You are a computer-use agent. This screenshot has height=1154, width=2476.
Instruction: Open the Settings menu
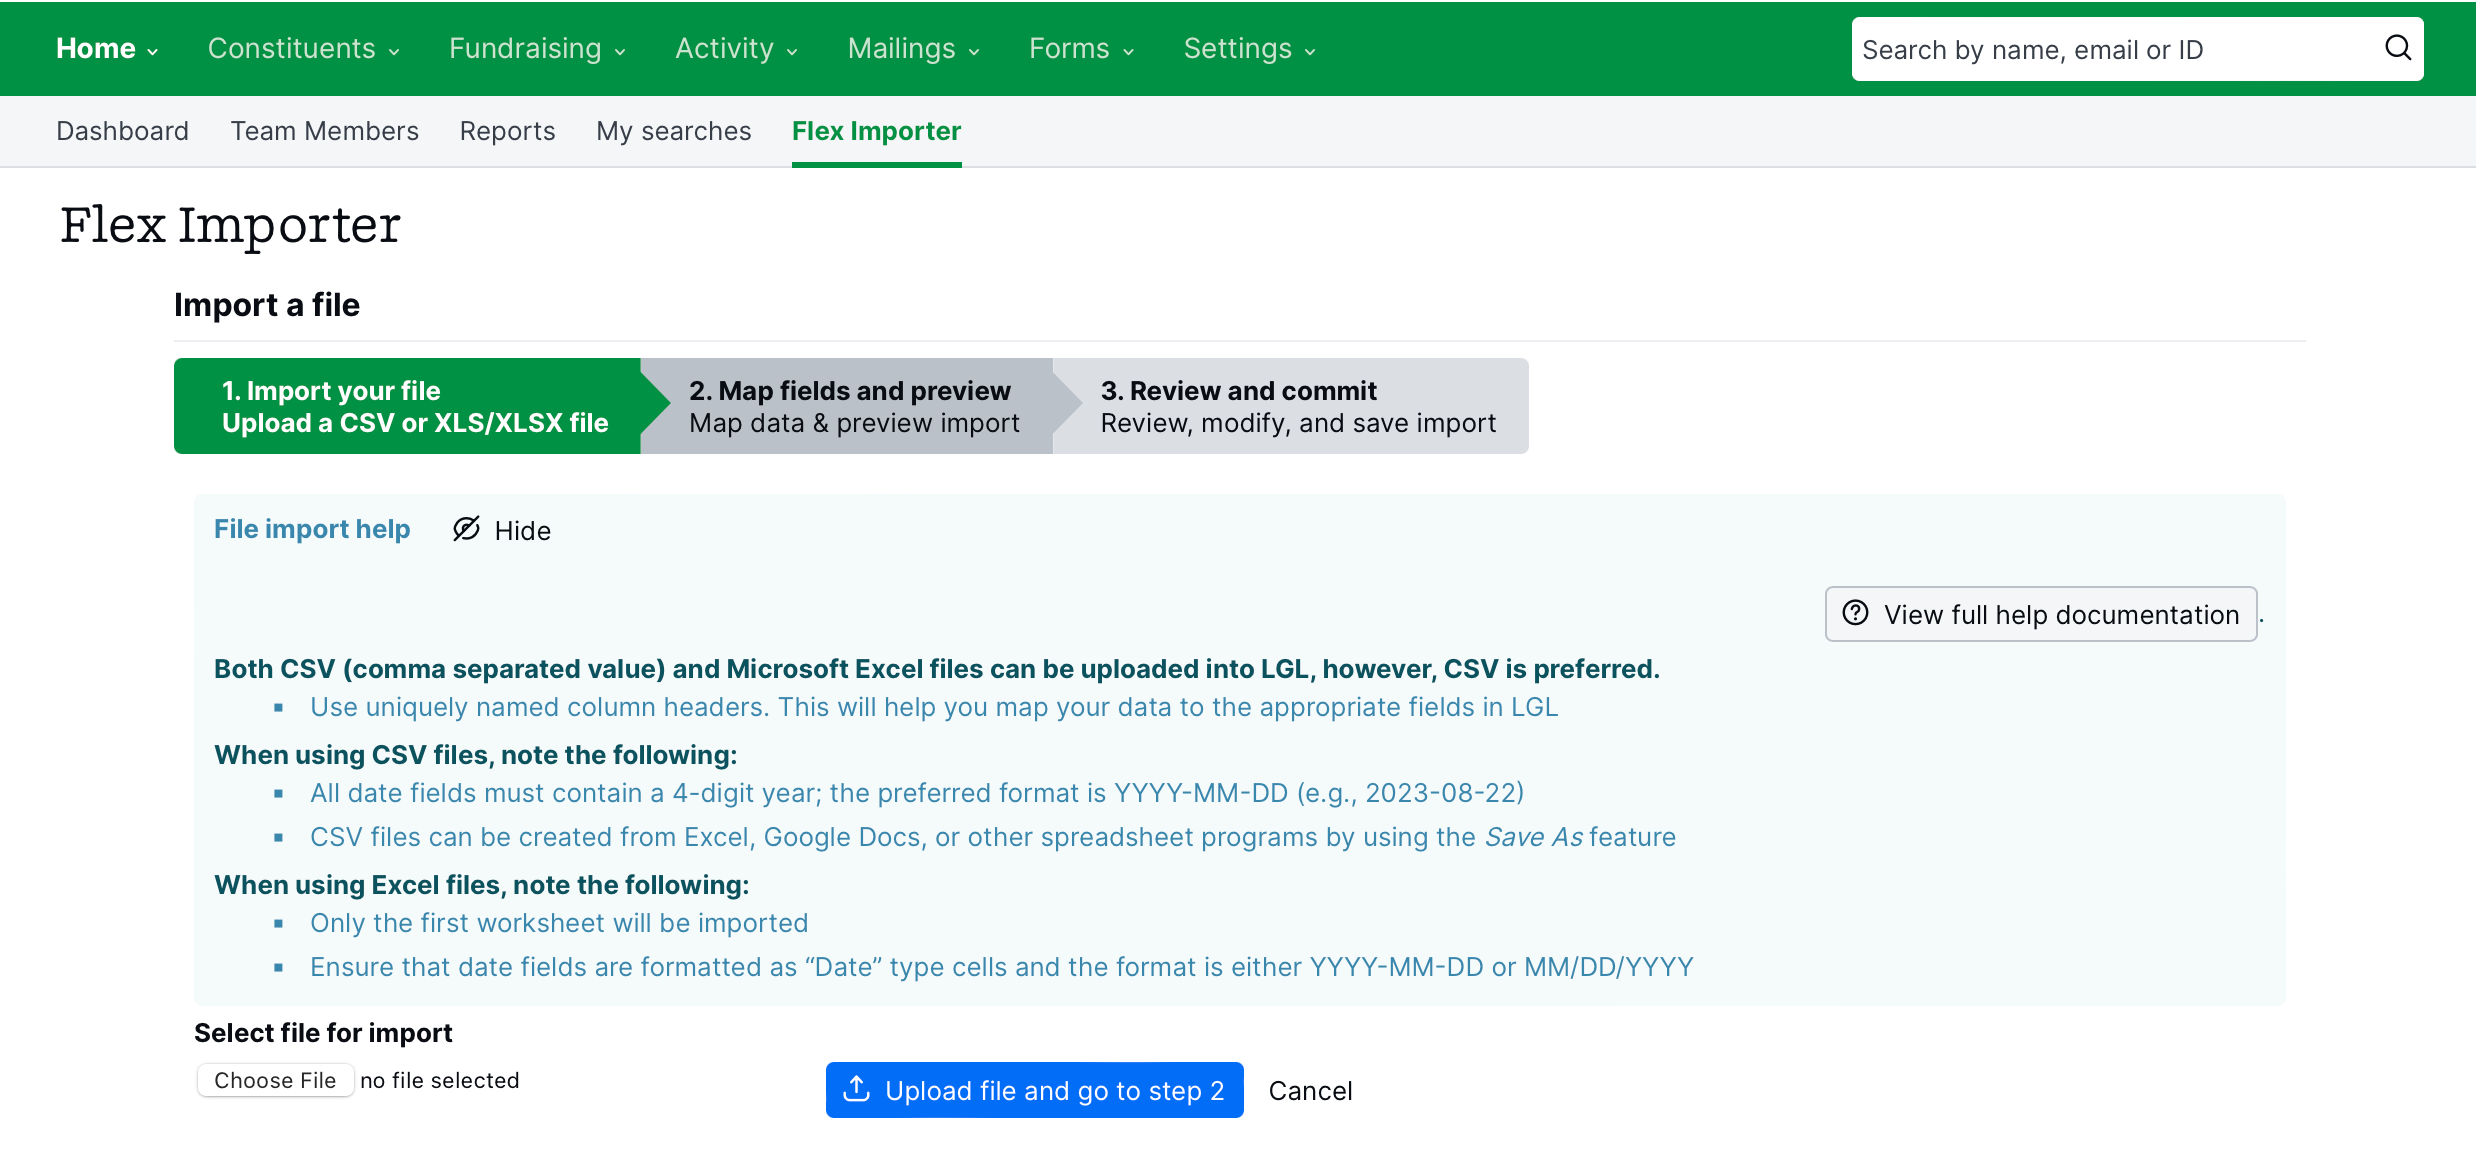[x=1249, y=48]
